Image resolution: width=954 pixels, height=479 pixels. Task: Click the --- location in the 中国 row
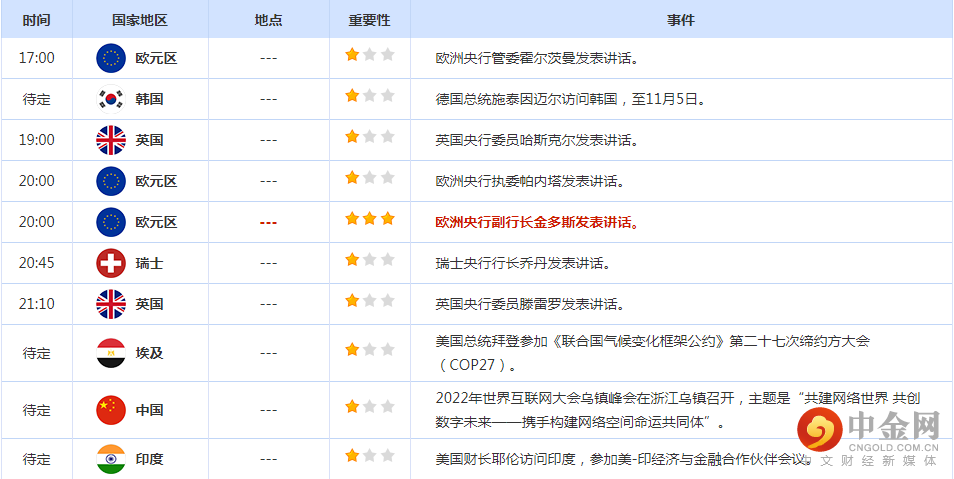point(268,410)
